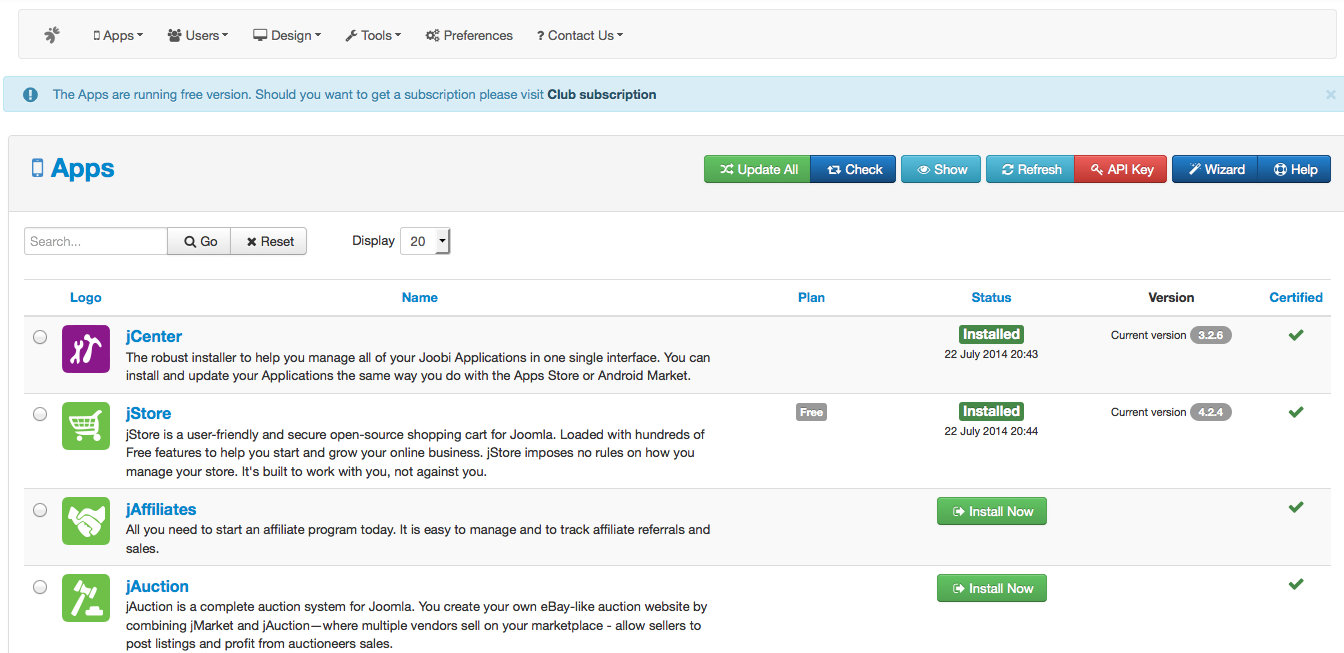Reset the search filter
The width and height of the screenshot is (1344, 653).
click(x=269, y=241)
